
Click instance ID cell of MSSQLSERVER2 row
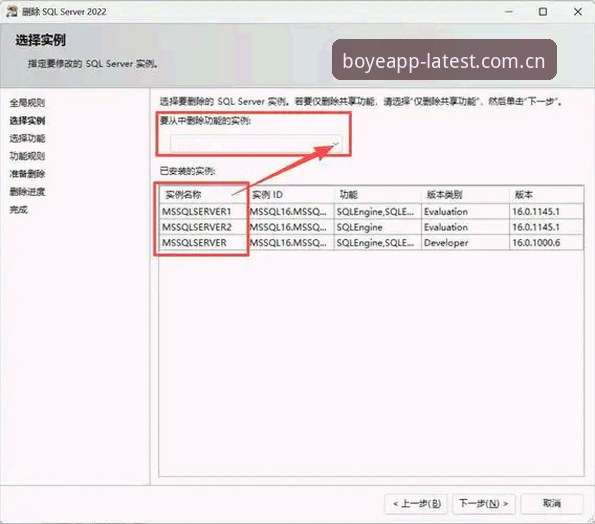(291, 227)
